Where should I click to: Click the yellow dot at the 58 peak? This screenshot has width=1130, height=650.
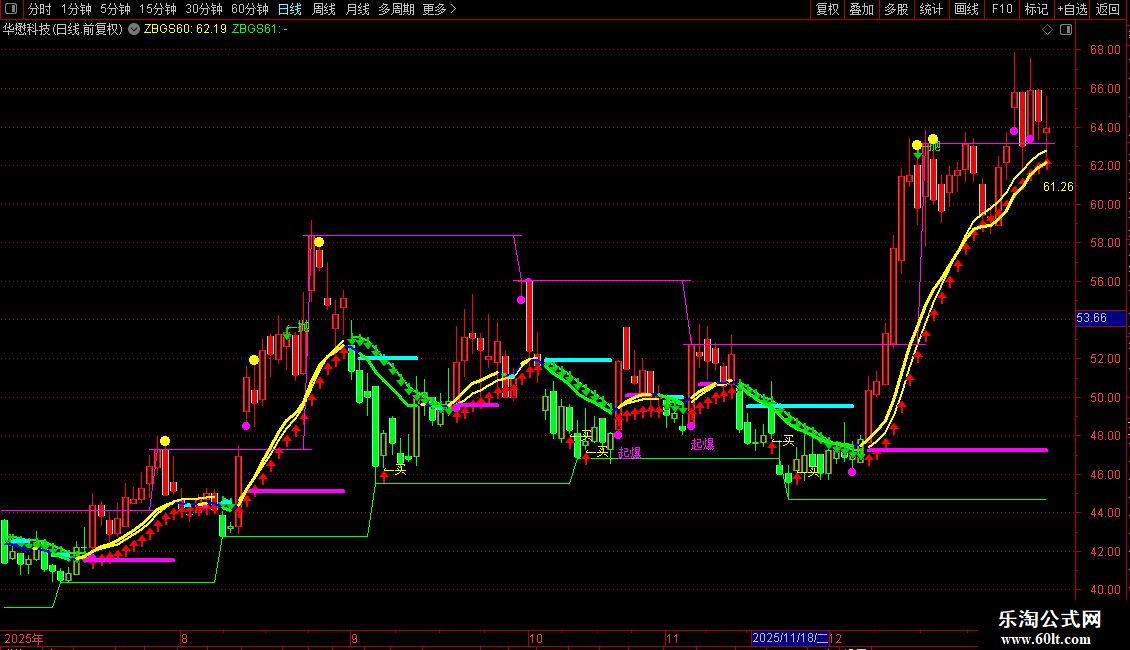[319, 242]
